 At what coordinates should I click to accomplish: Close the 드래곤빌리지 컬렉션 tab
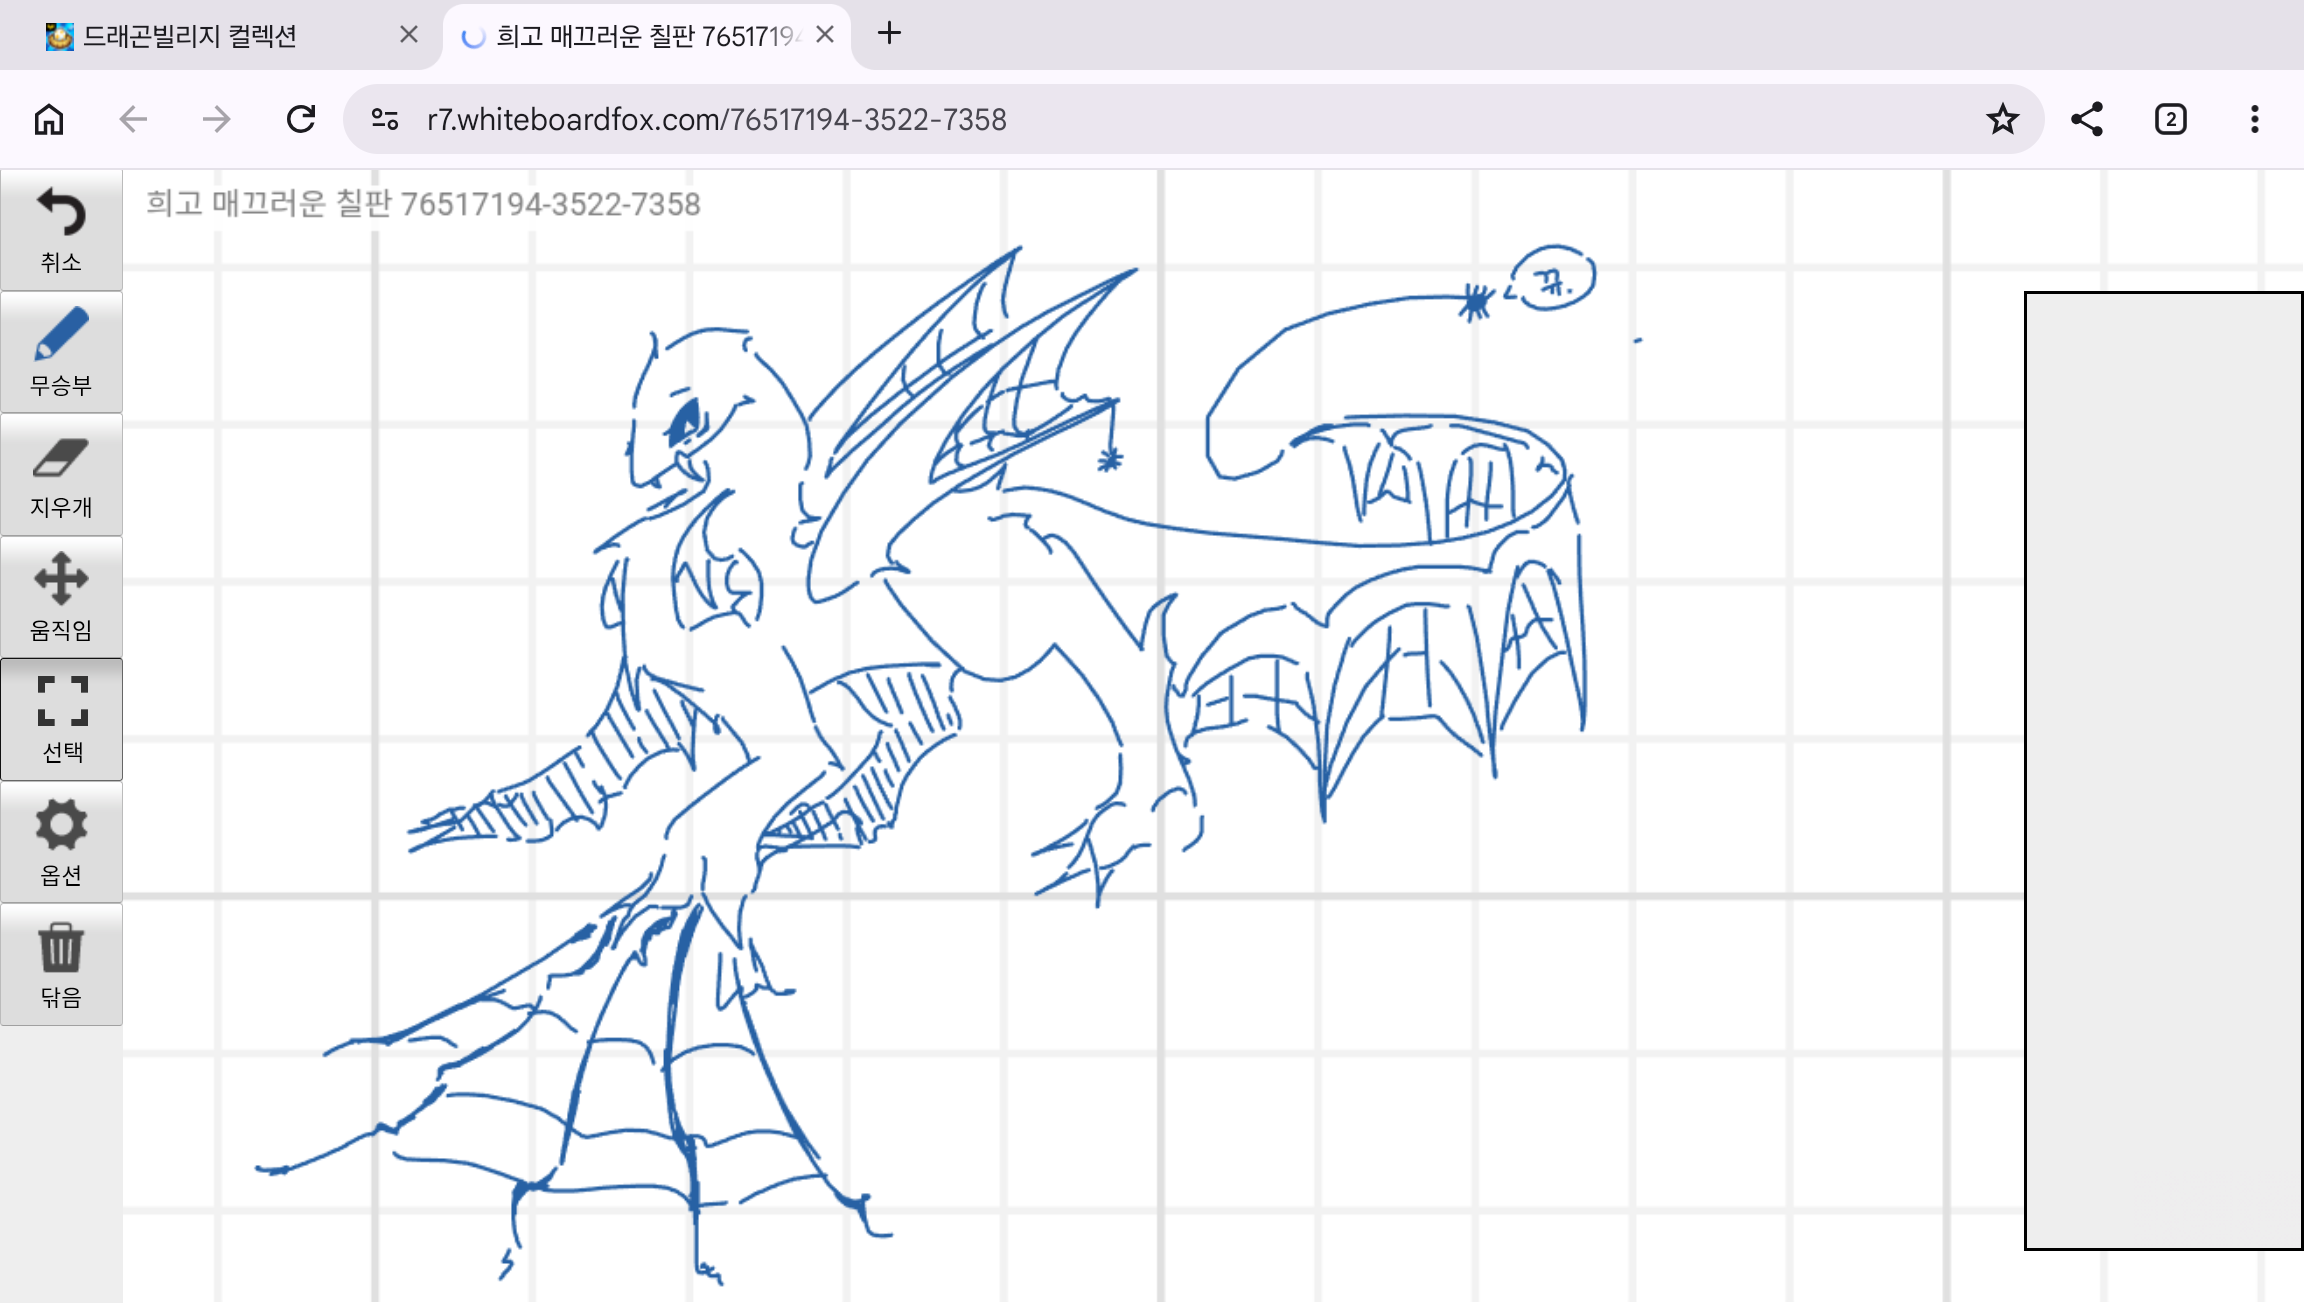click(x=408, y=35)
